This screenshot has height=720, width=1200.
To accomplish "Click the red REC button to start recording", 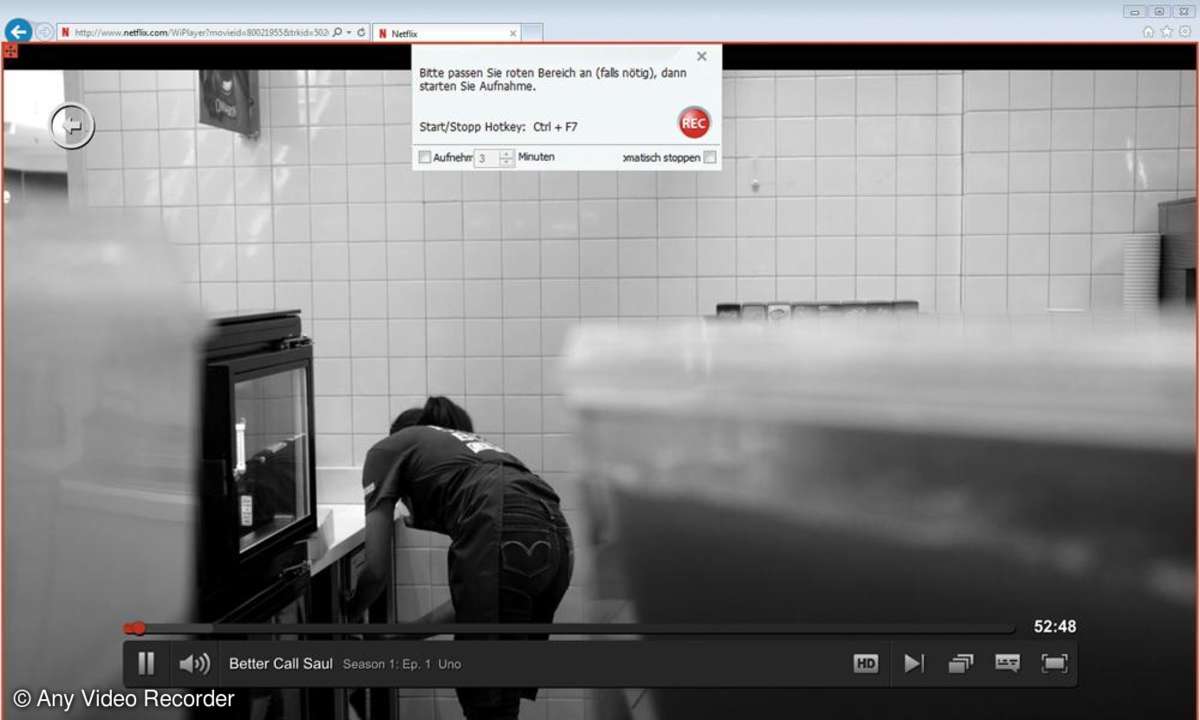I will 693,122.
